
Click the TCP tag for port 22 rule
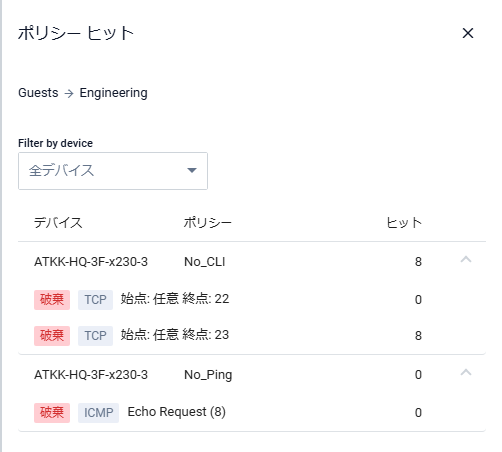tap(95, 300)
